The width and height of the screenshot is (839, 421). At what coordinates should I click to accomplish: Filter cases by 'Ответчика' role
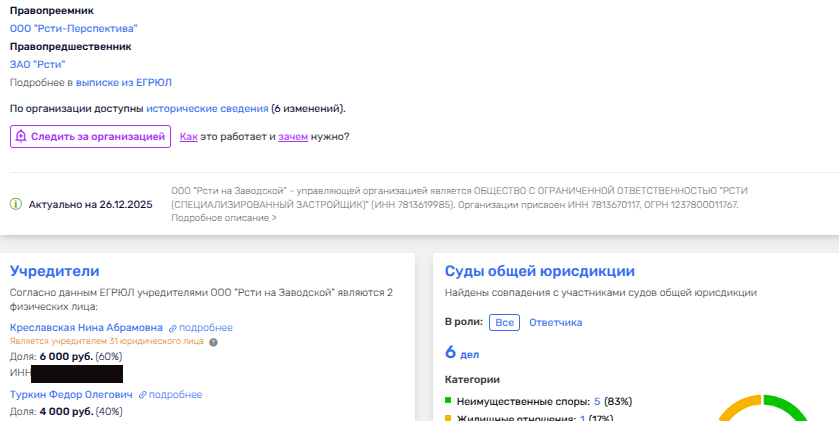(x=555, y=323)
